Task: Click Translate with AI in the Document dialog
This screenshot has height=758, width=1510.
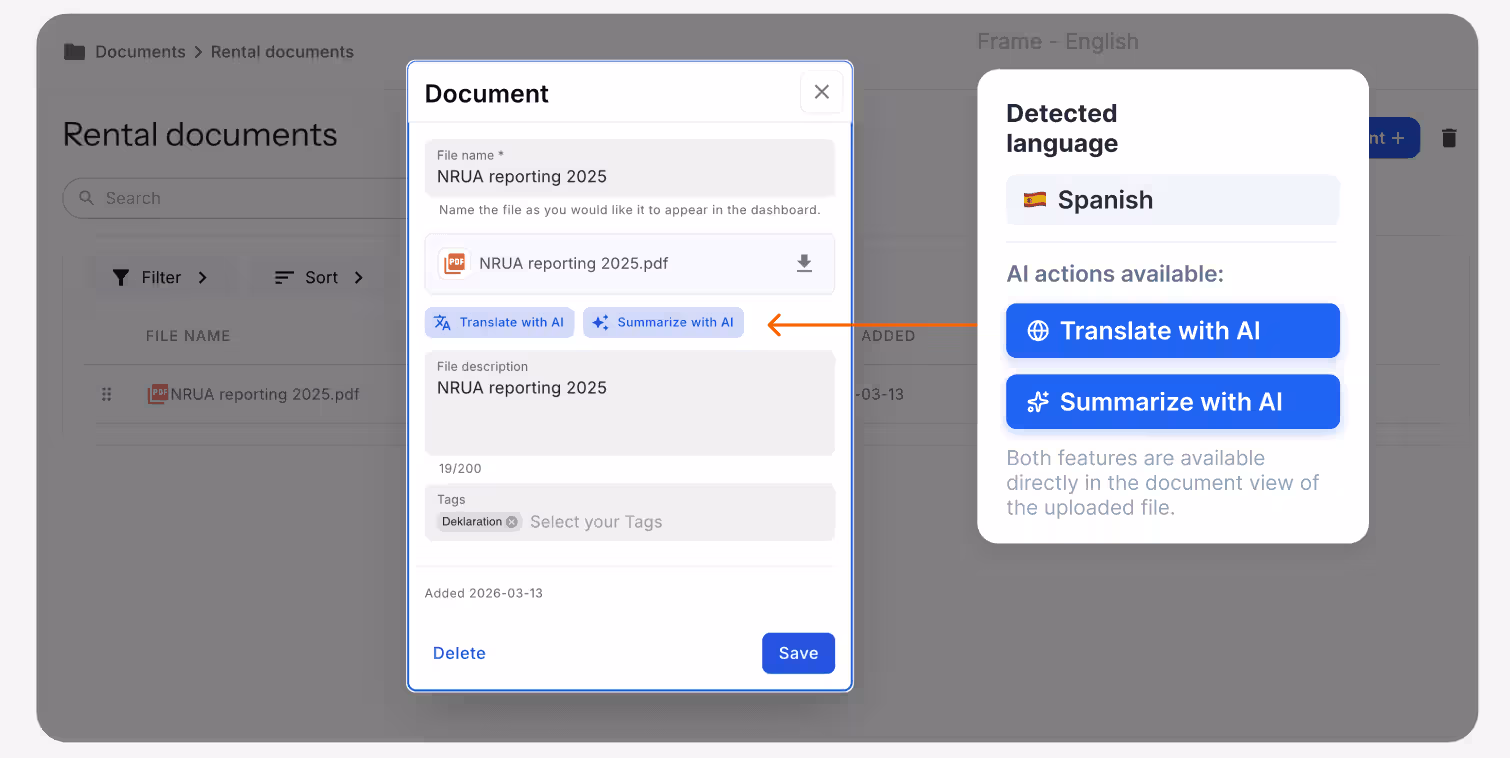Action: coord(499,322)
